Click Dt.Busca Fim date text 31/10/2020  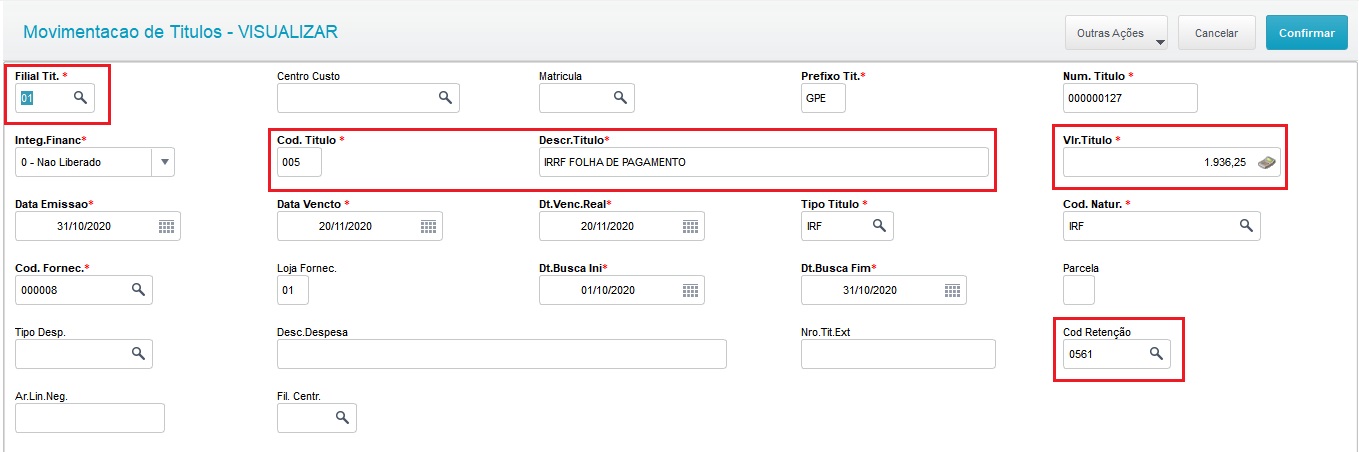[x=869, y=291]
